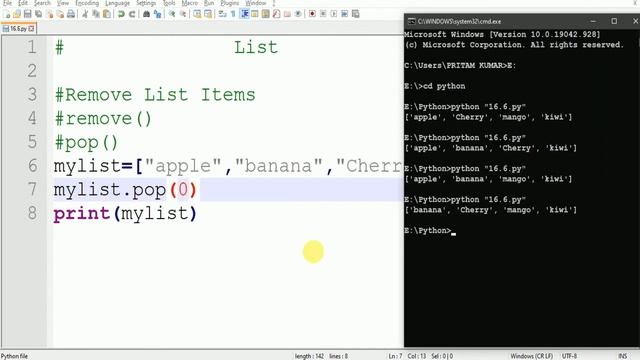This screenshot has width=640, height=360.
Task: Open the File menu
Action: pos(7,3)
